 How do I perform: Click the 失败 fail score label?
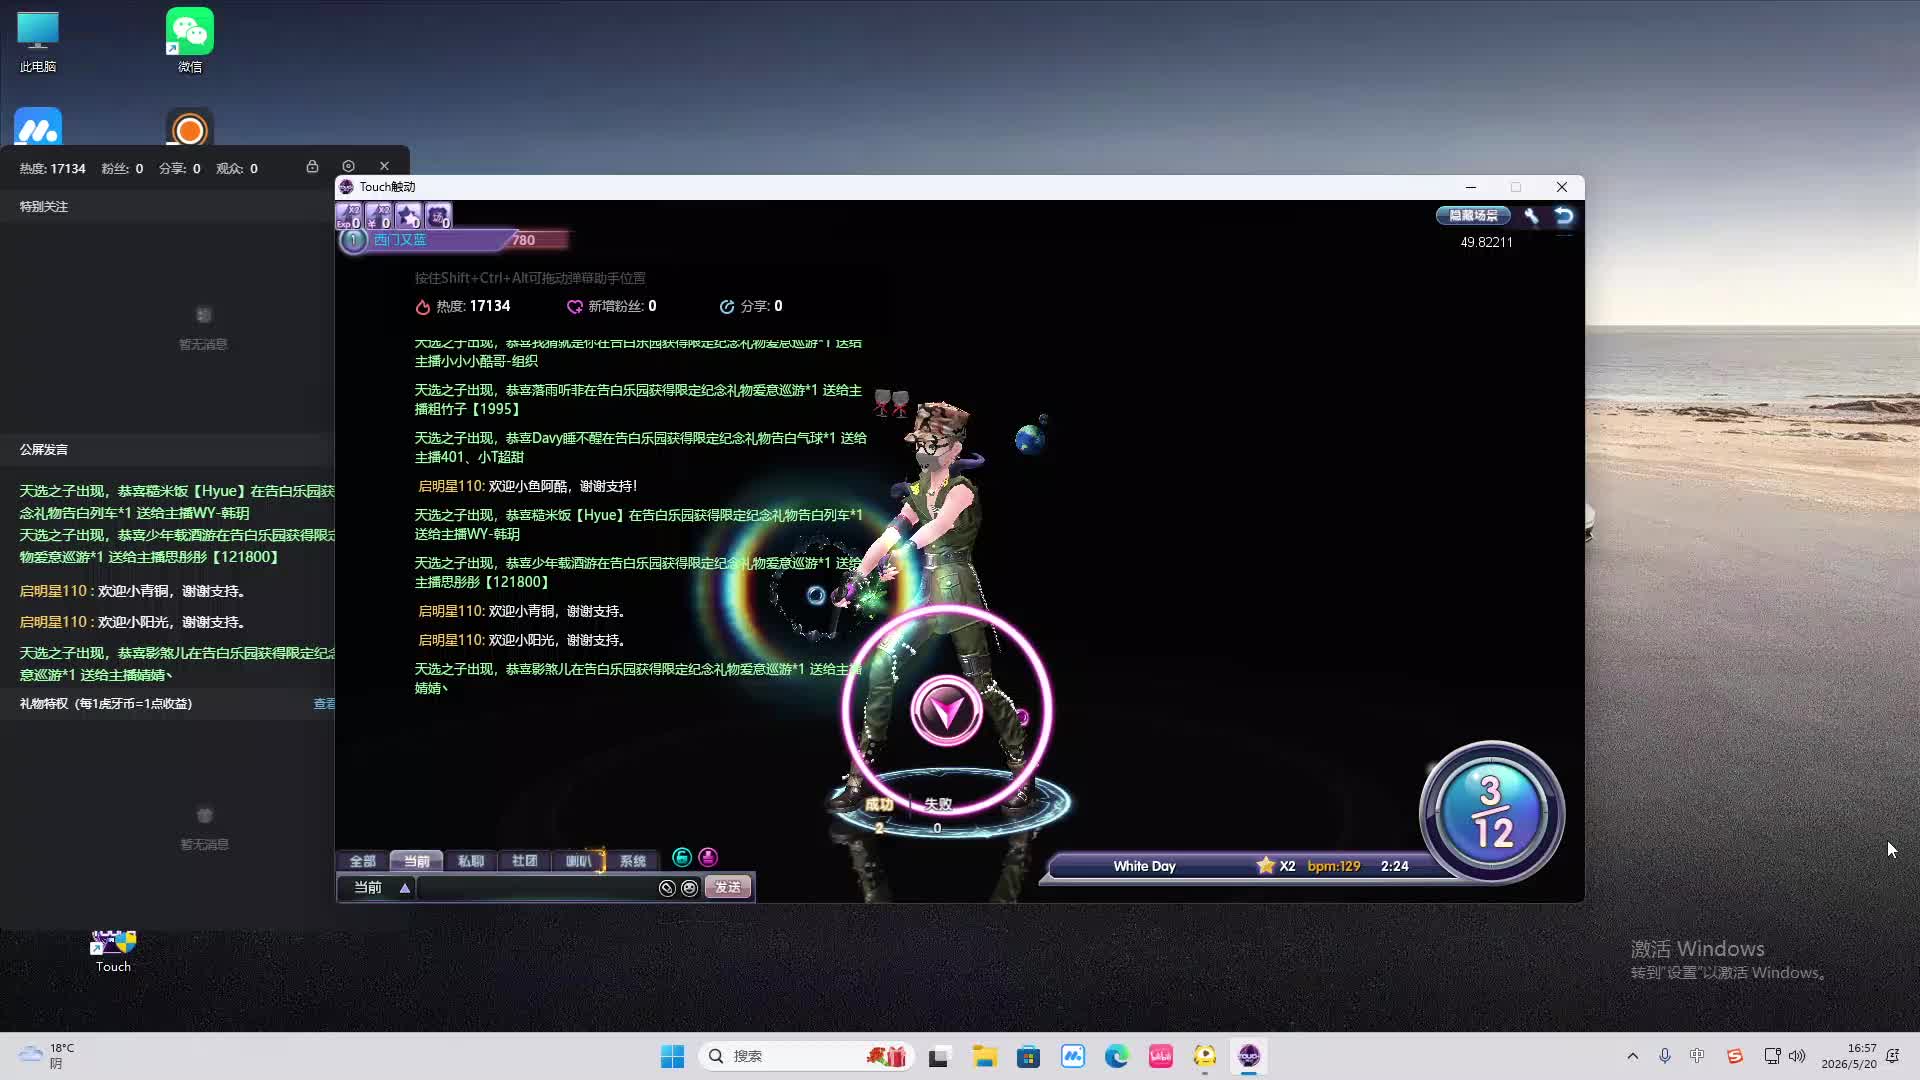coord(938,804)
